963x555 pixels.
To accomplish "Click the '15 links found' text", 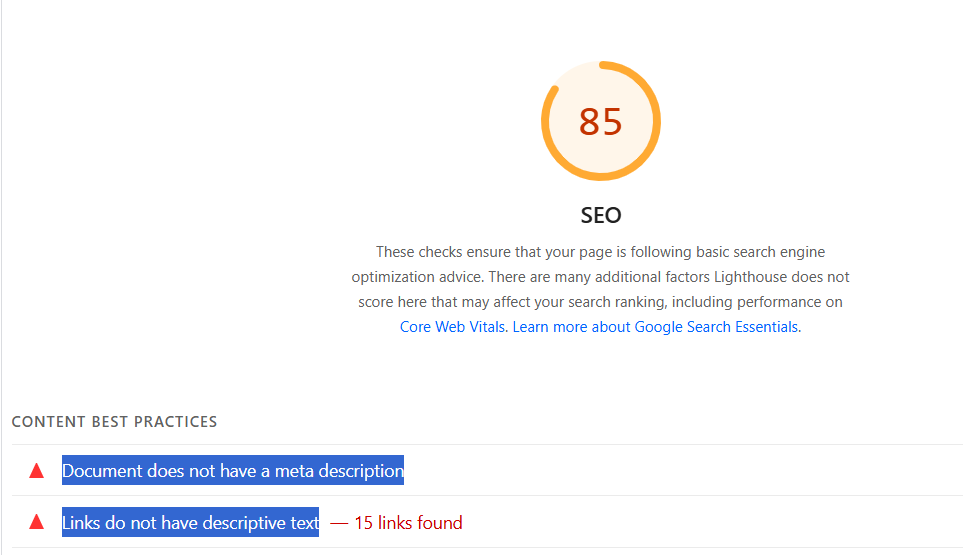I will tap(408, 522).
